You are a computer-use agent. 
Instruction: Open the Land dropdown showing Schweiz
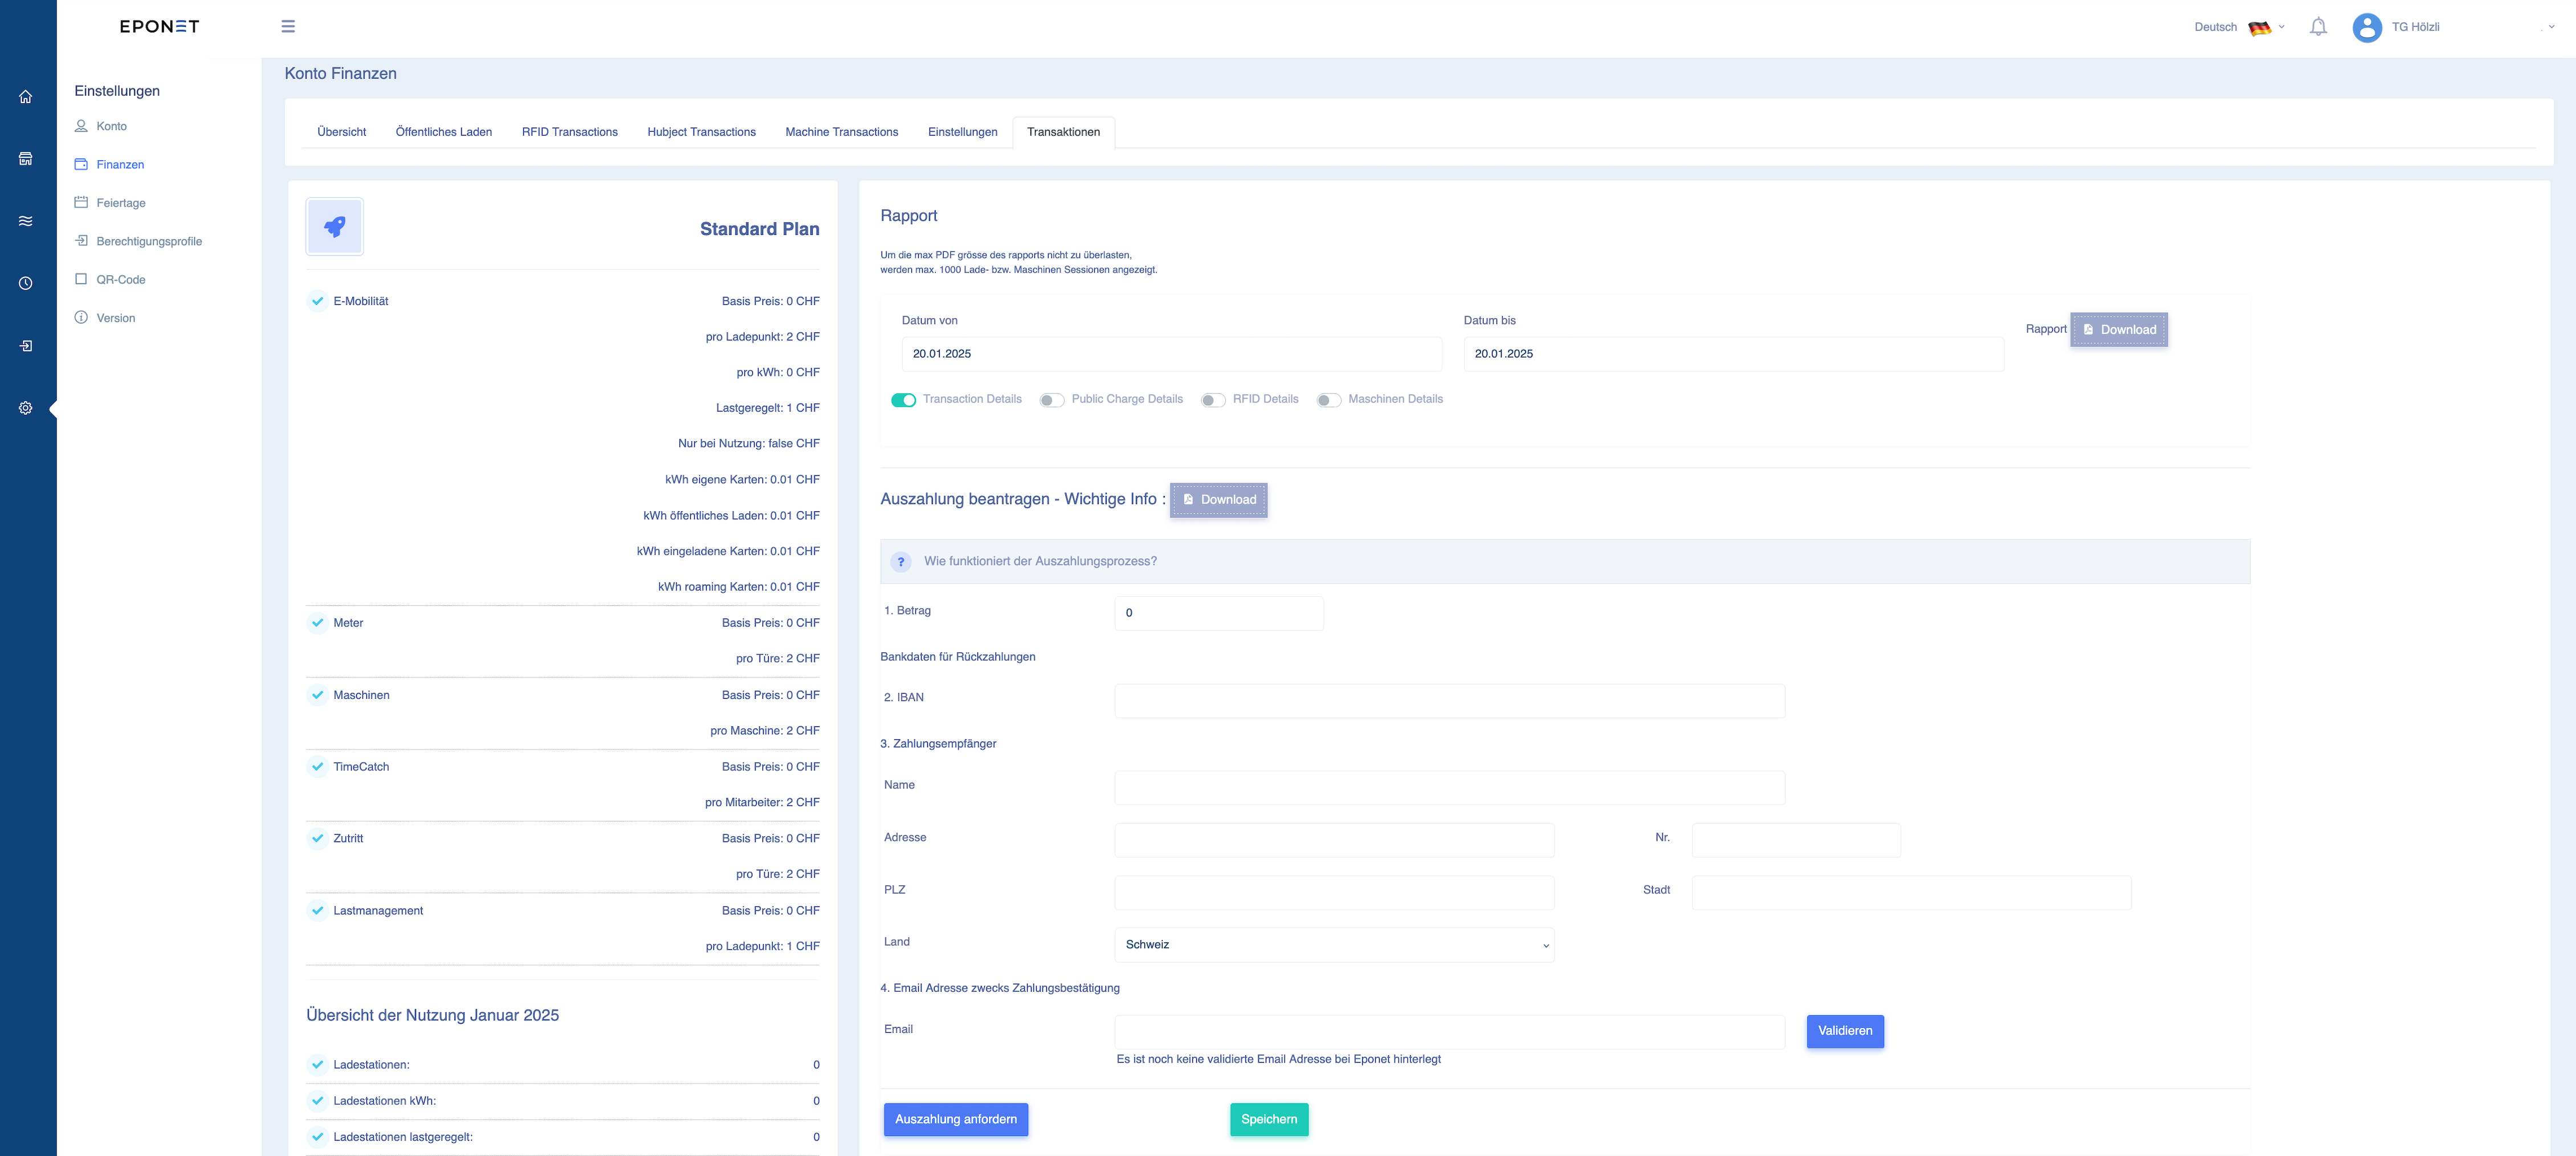1334,945
